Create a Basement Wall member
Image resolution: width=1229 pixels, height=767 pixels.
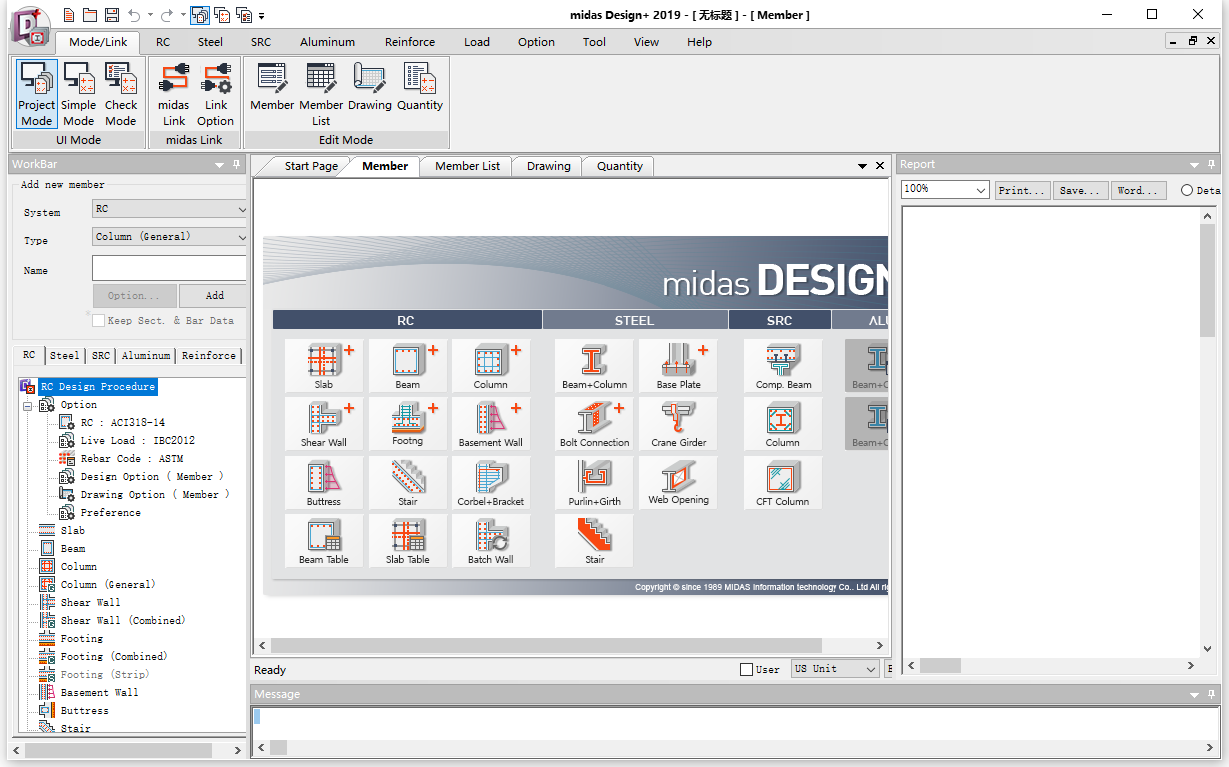tap(490, 424)
